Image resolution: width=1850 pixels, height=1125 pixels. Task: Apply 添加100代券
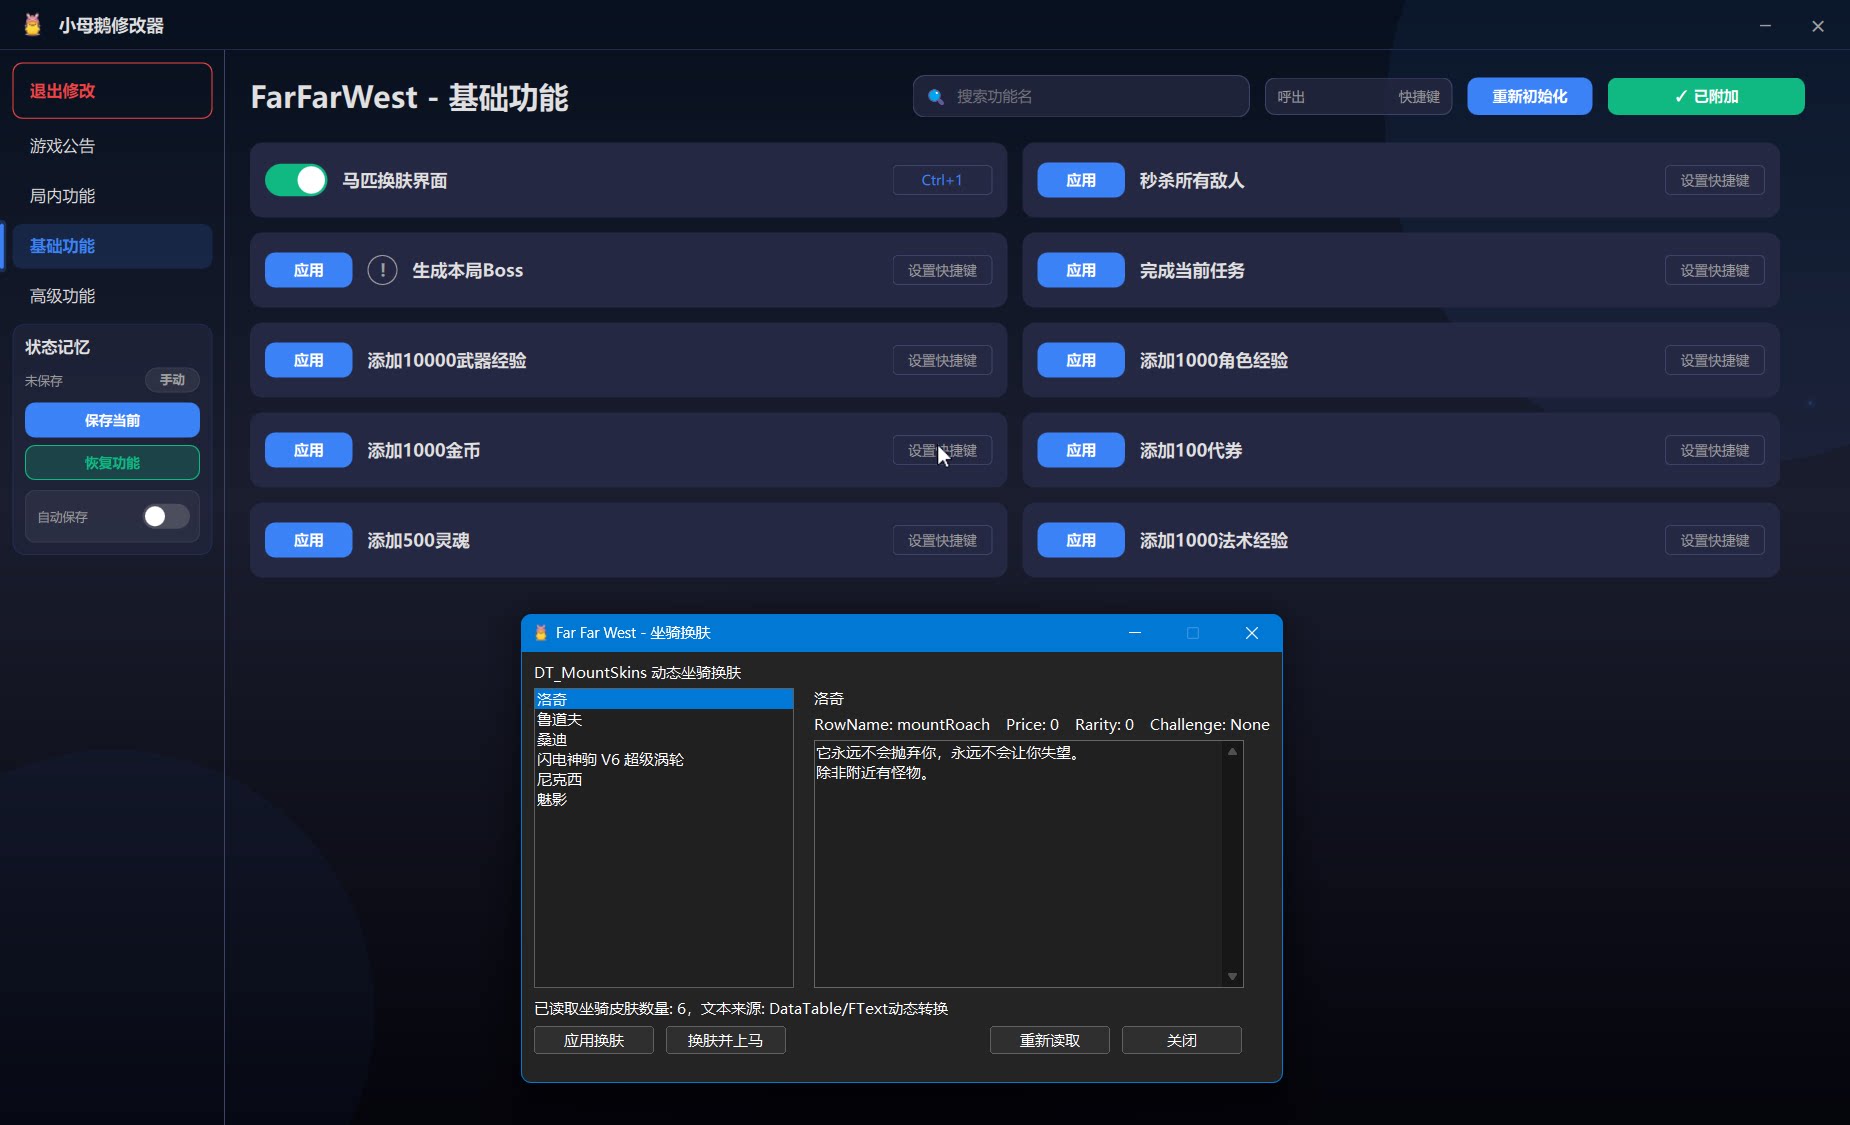1081,450
